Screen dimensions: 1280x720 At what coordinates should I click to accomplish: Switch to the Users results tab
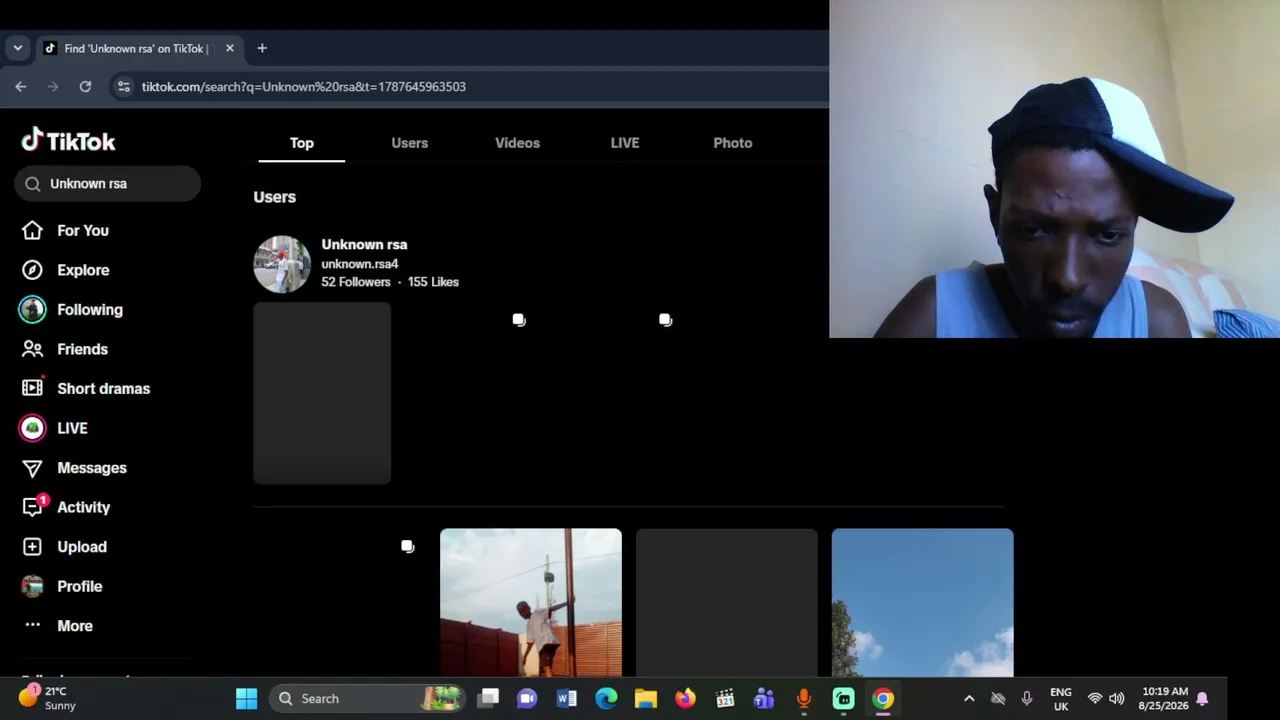click(410, 143)
